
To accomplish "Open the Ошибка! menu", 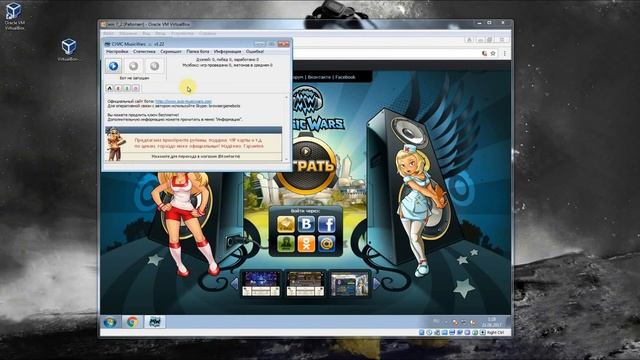I will click(255, 51).
